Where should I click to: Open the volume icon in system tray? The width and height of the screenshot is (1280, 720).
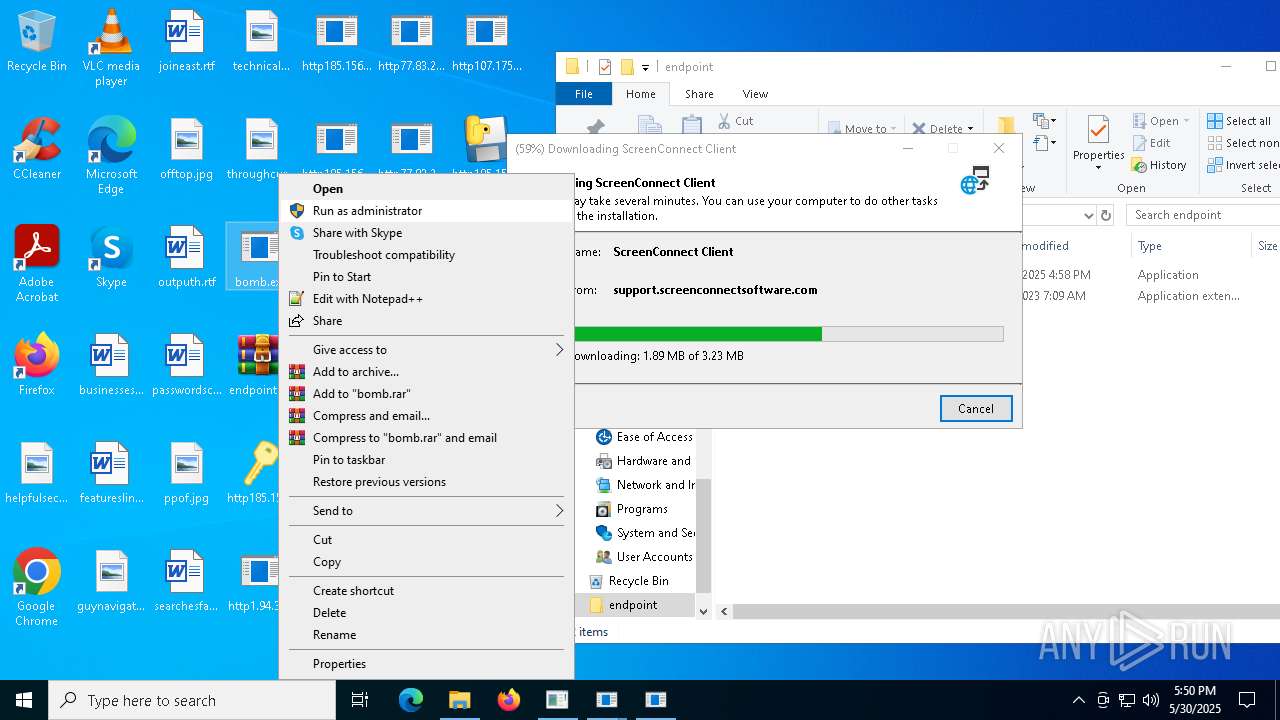pos(1151,700)
